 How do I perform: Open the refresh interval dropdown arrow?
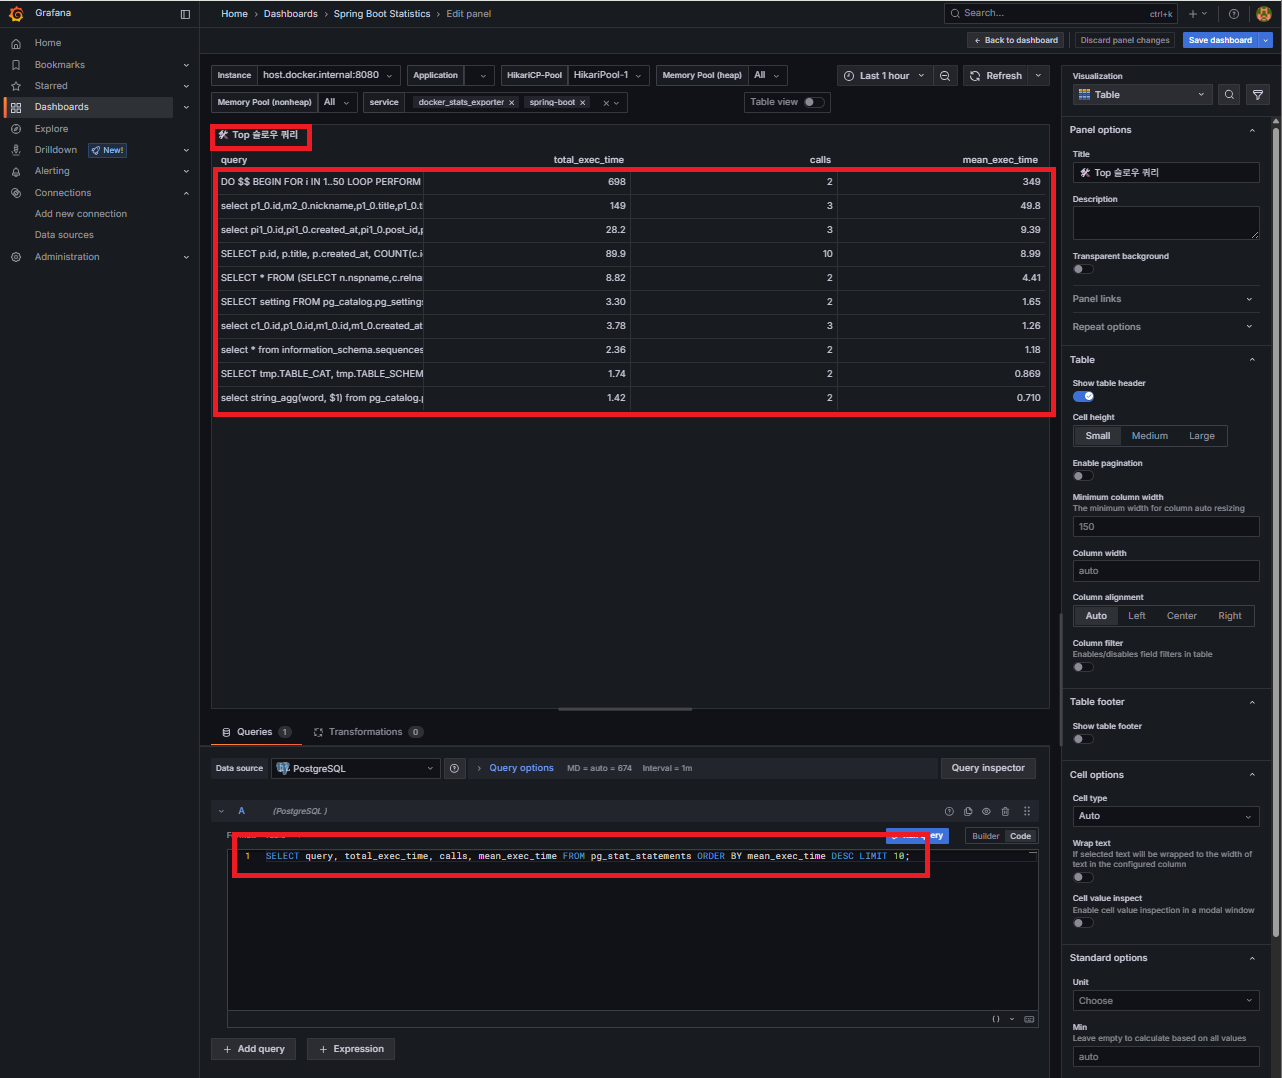point(1039,76)
